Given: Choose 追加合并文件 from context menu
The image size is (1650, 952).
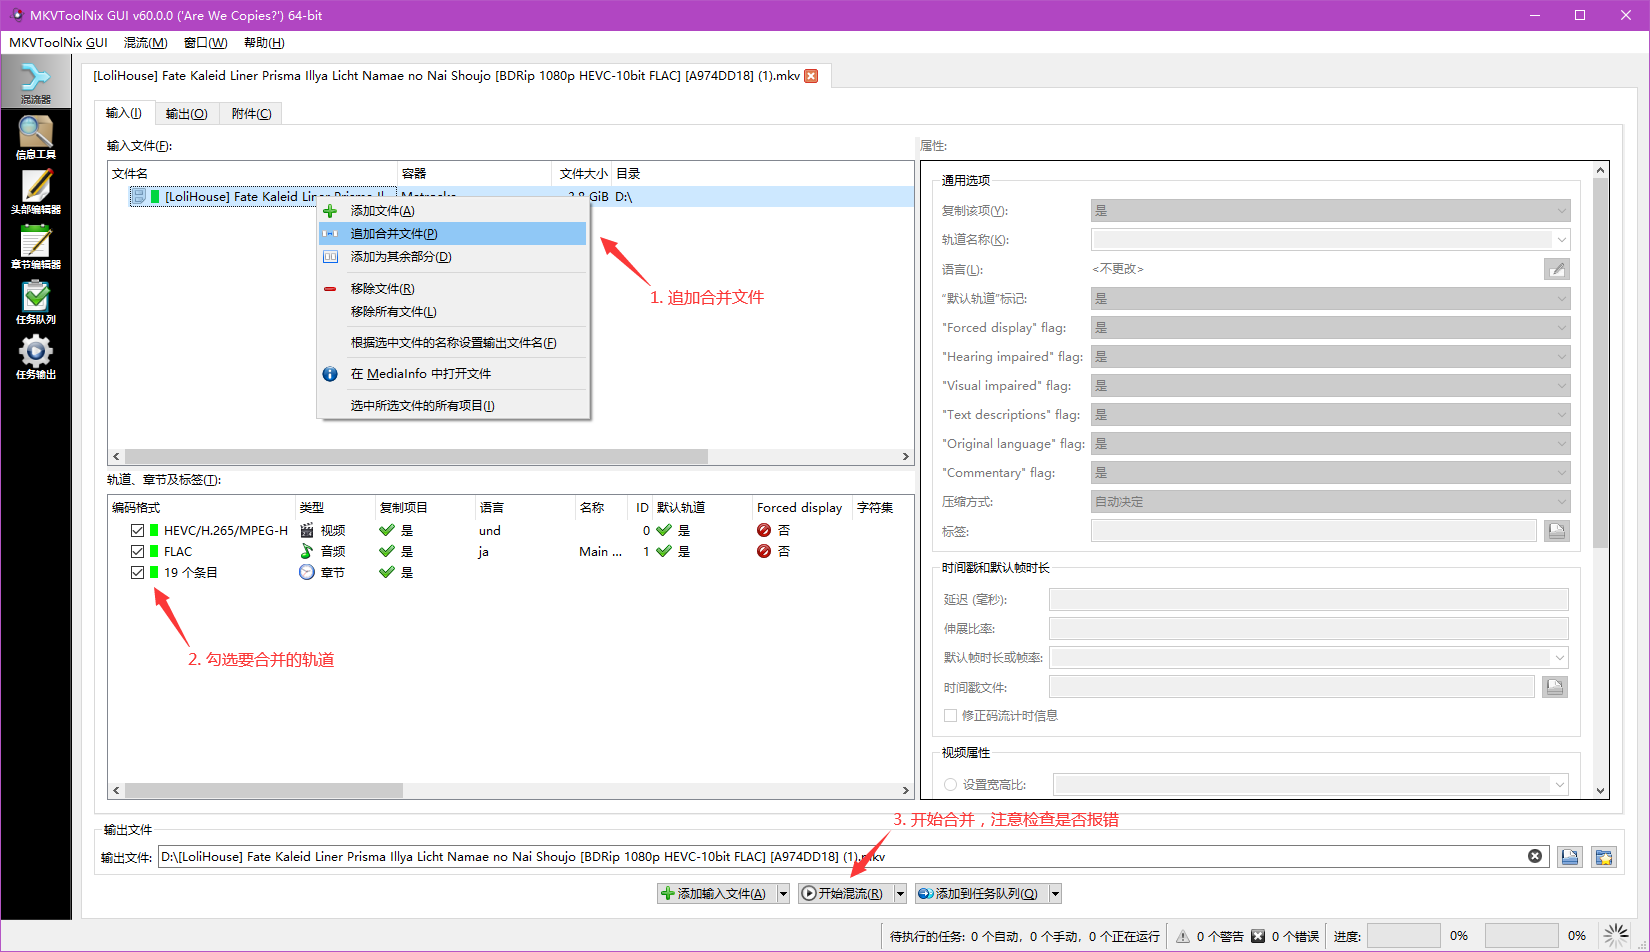Looking at the screenshot, I should click(394, 234).
